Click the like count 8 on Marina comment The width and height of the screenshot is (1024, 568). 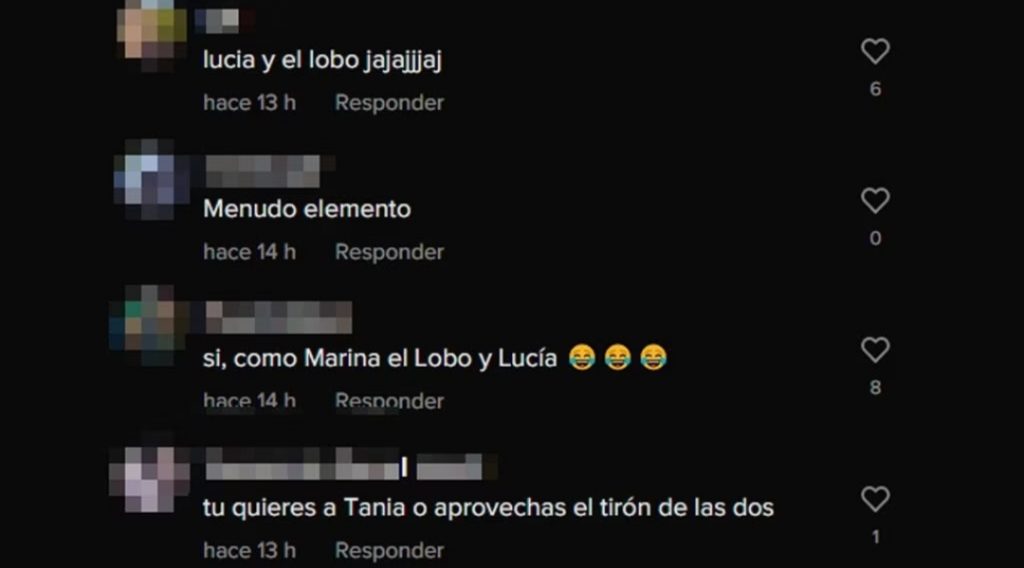pyautogui.click(x=875, y=388)
